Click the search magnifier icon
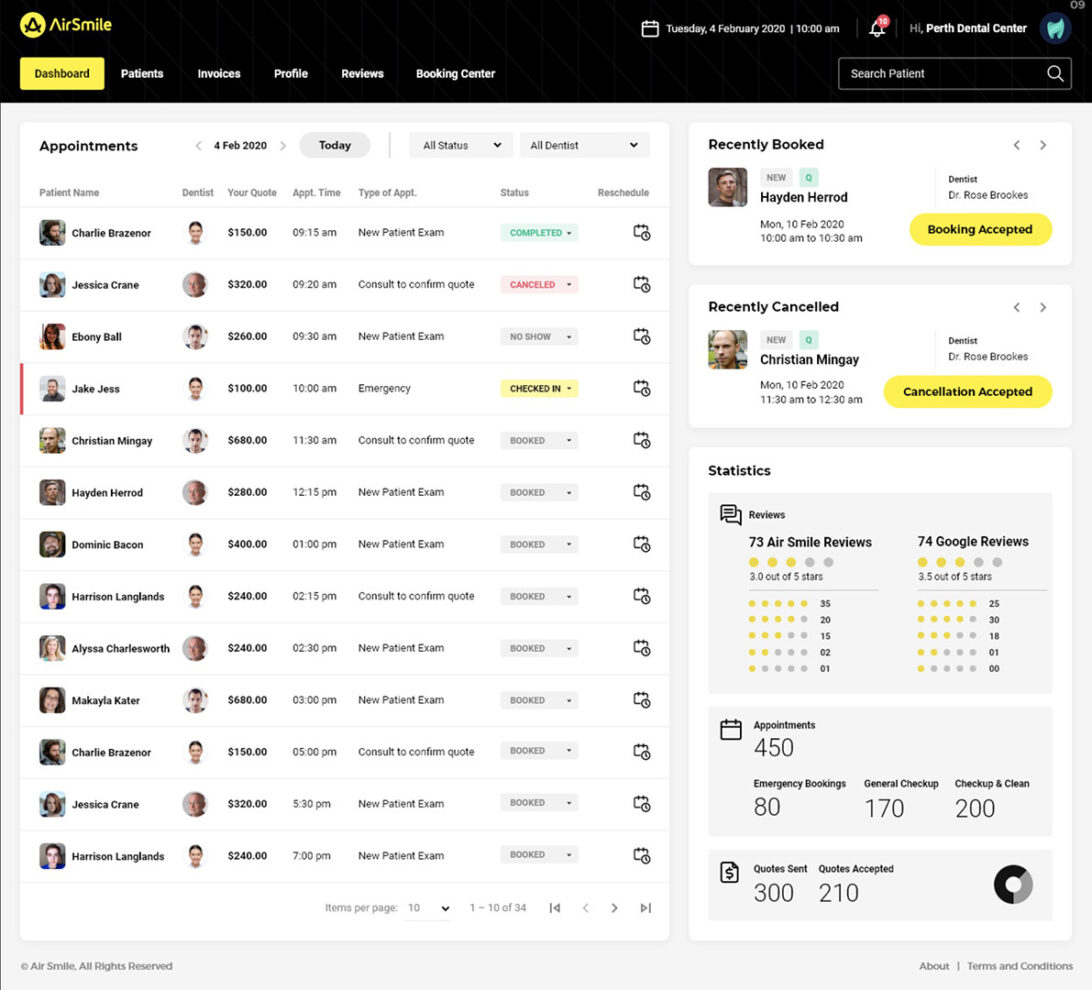Image resolution: width=1092 pixels, height=990 pixels. 1055,73
